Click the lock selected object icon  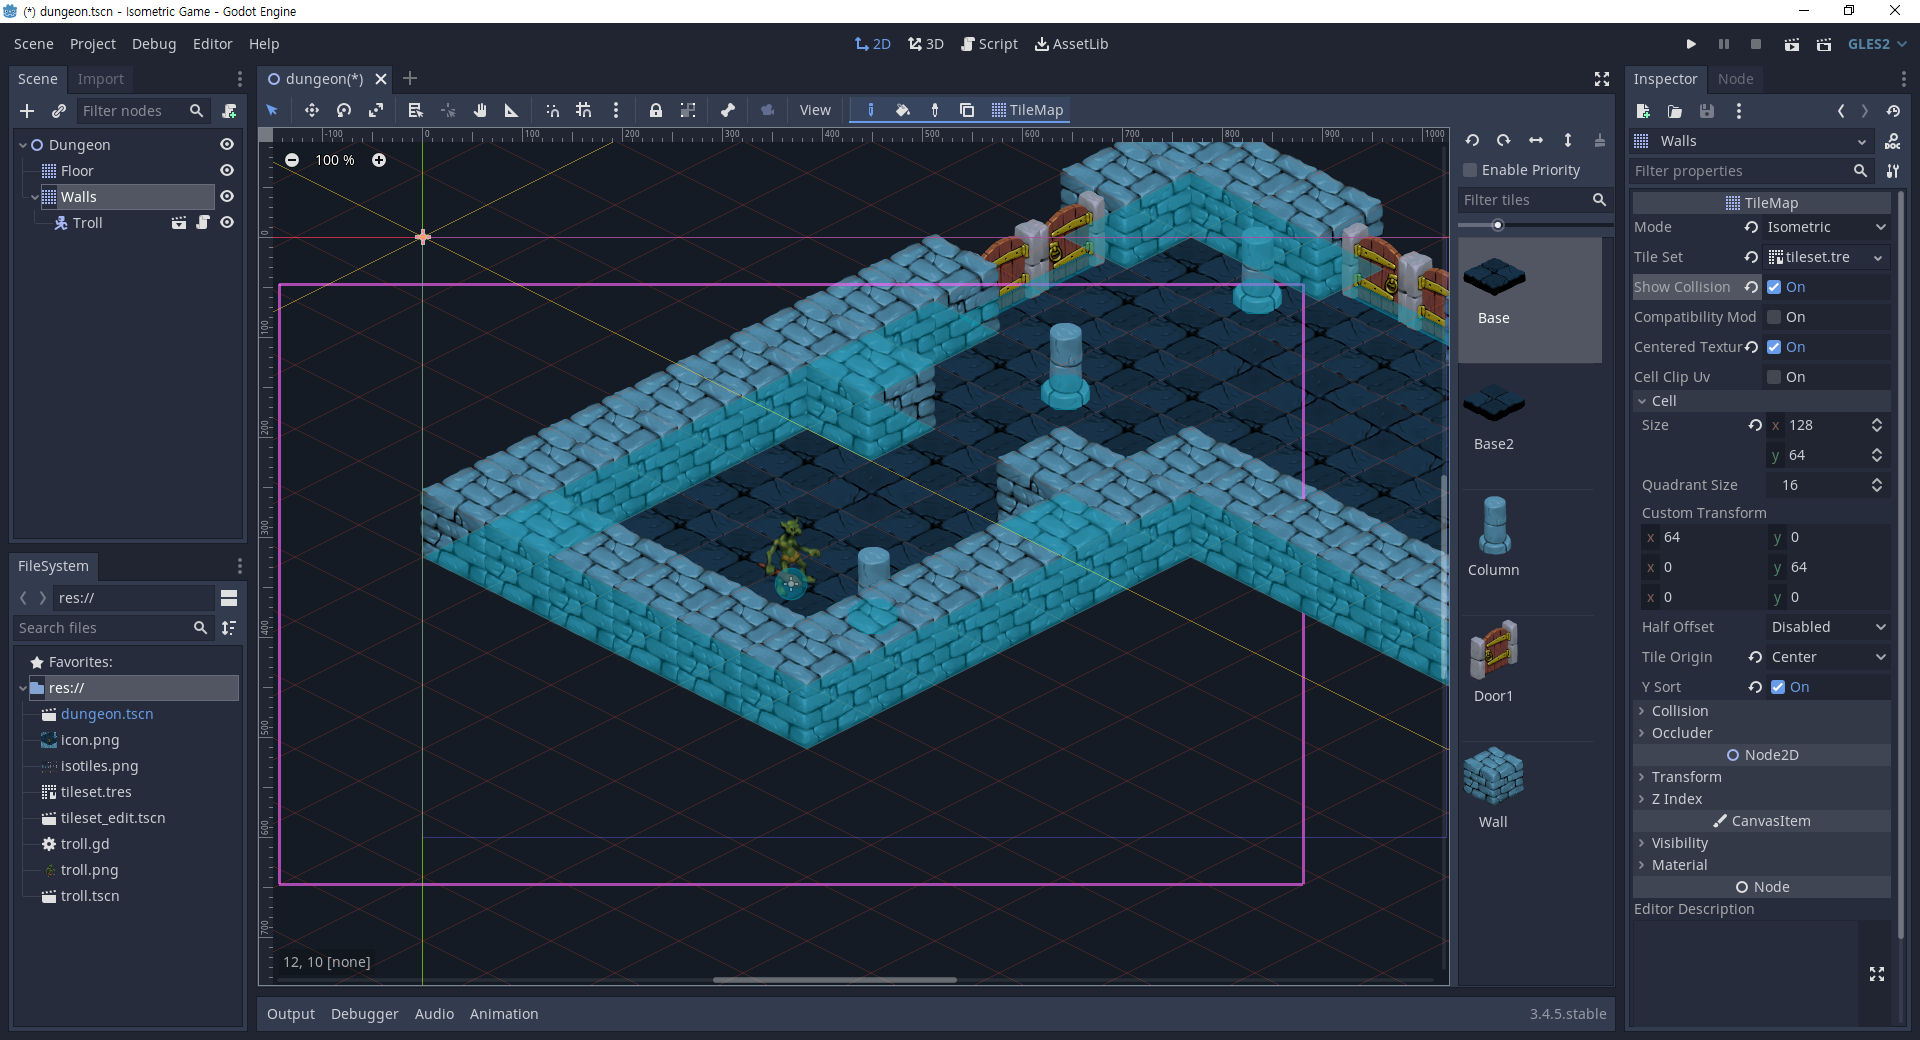[656, 110]
